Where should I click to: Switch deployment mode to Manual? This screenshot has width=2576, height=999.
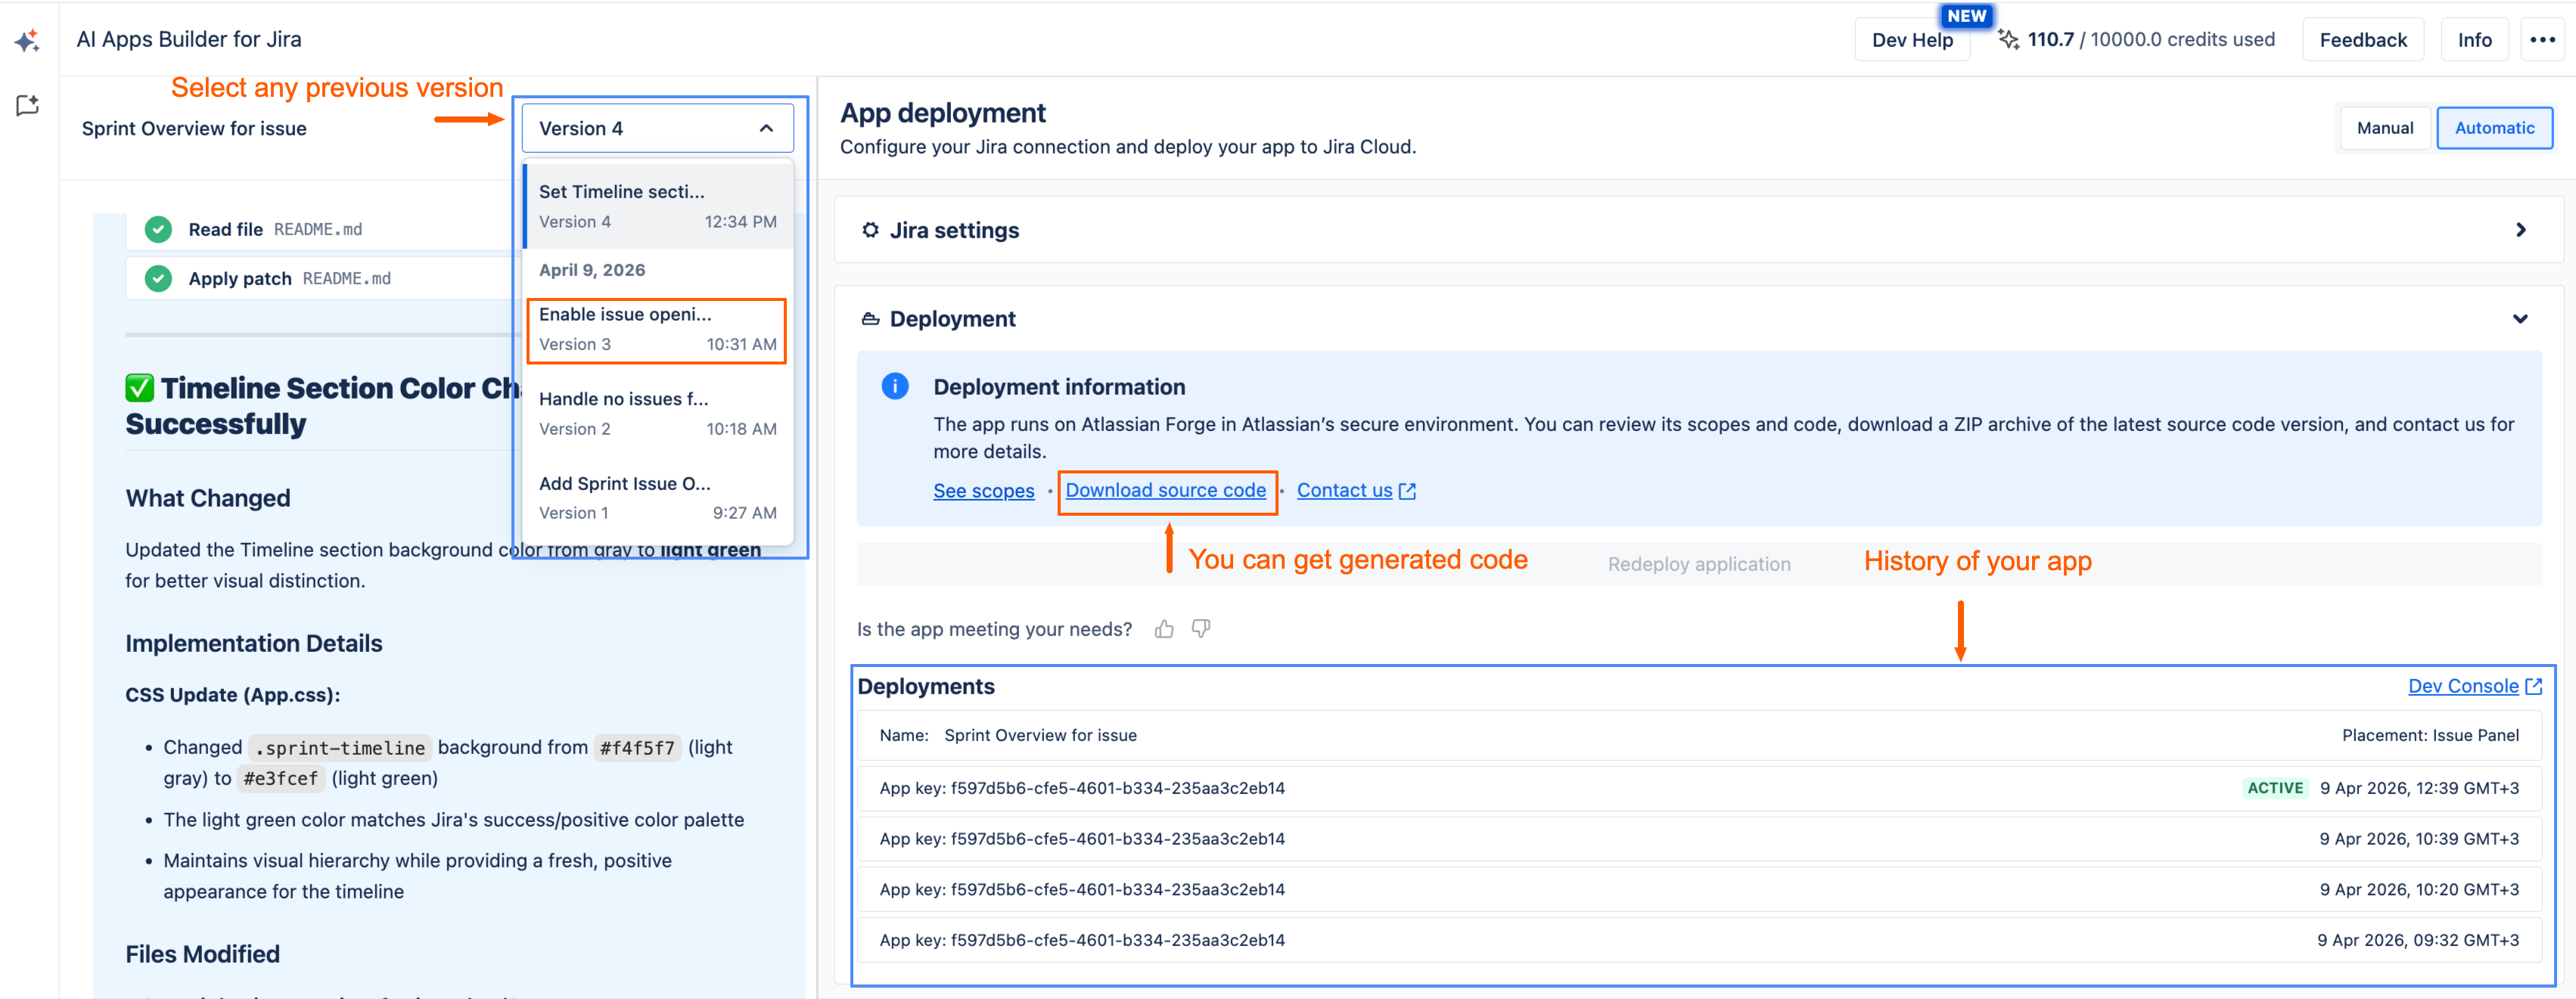[x=2385, y=128]
